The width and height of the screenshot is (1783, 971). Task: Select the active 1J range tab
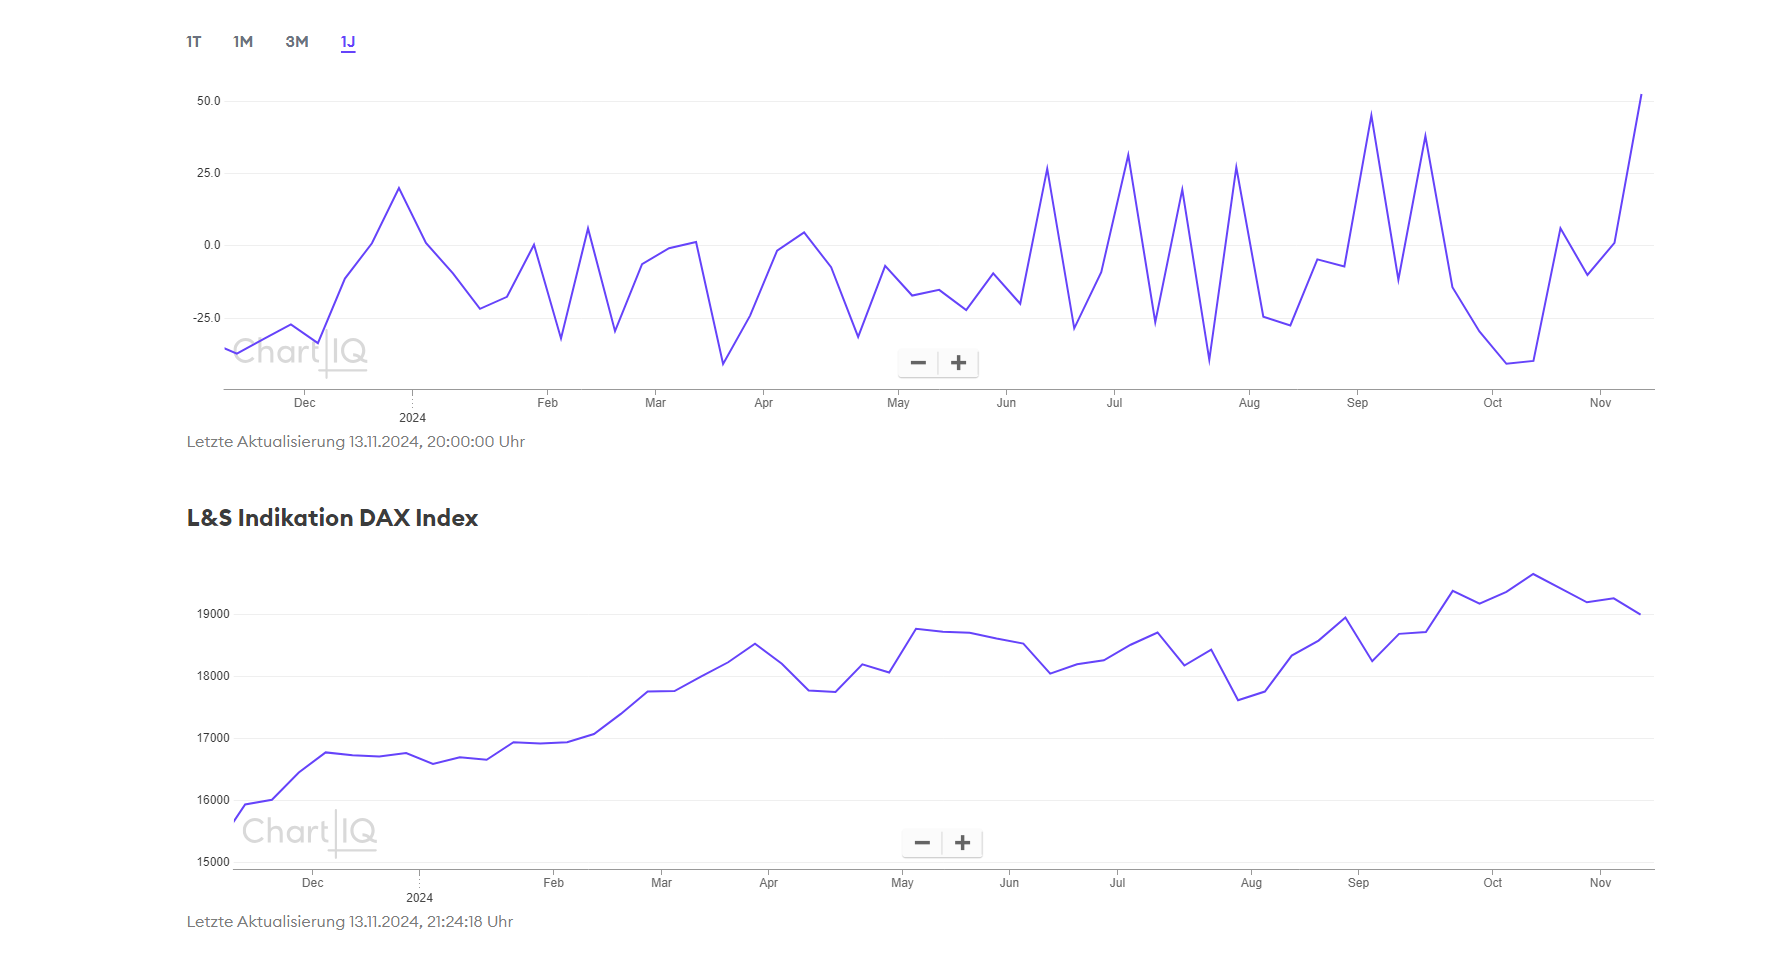click(348, 42)
